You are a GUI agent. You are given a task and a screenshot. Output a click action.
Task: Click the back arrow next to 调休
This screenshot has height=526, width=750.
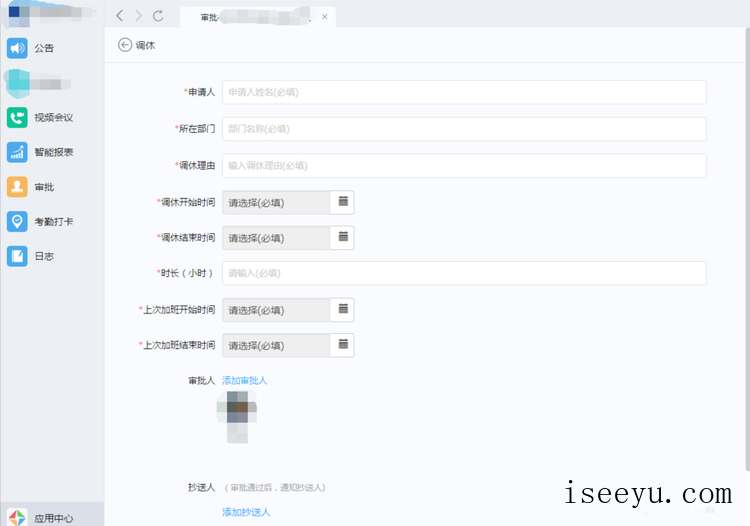point(125,45)
